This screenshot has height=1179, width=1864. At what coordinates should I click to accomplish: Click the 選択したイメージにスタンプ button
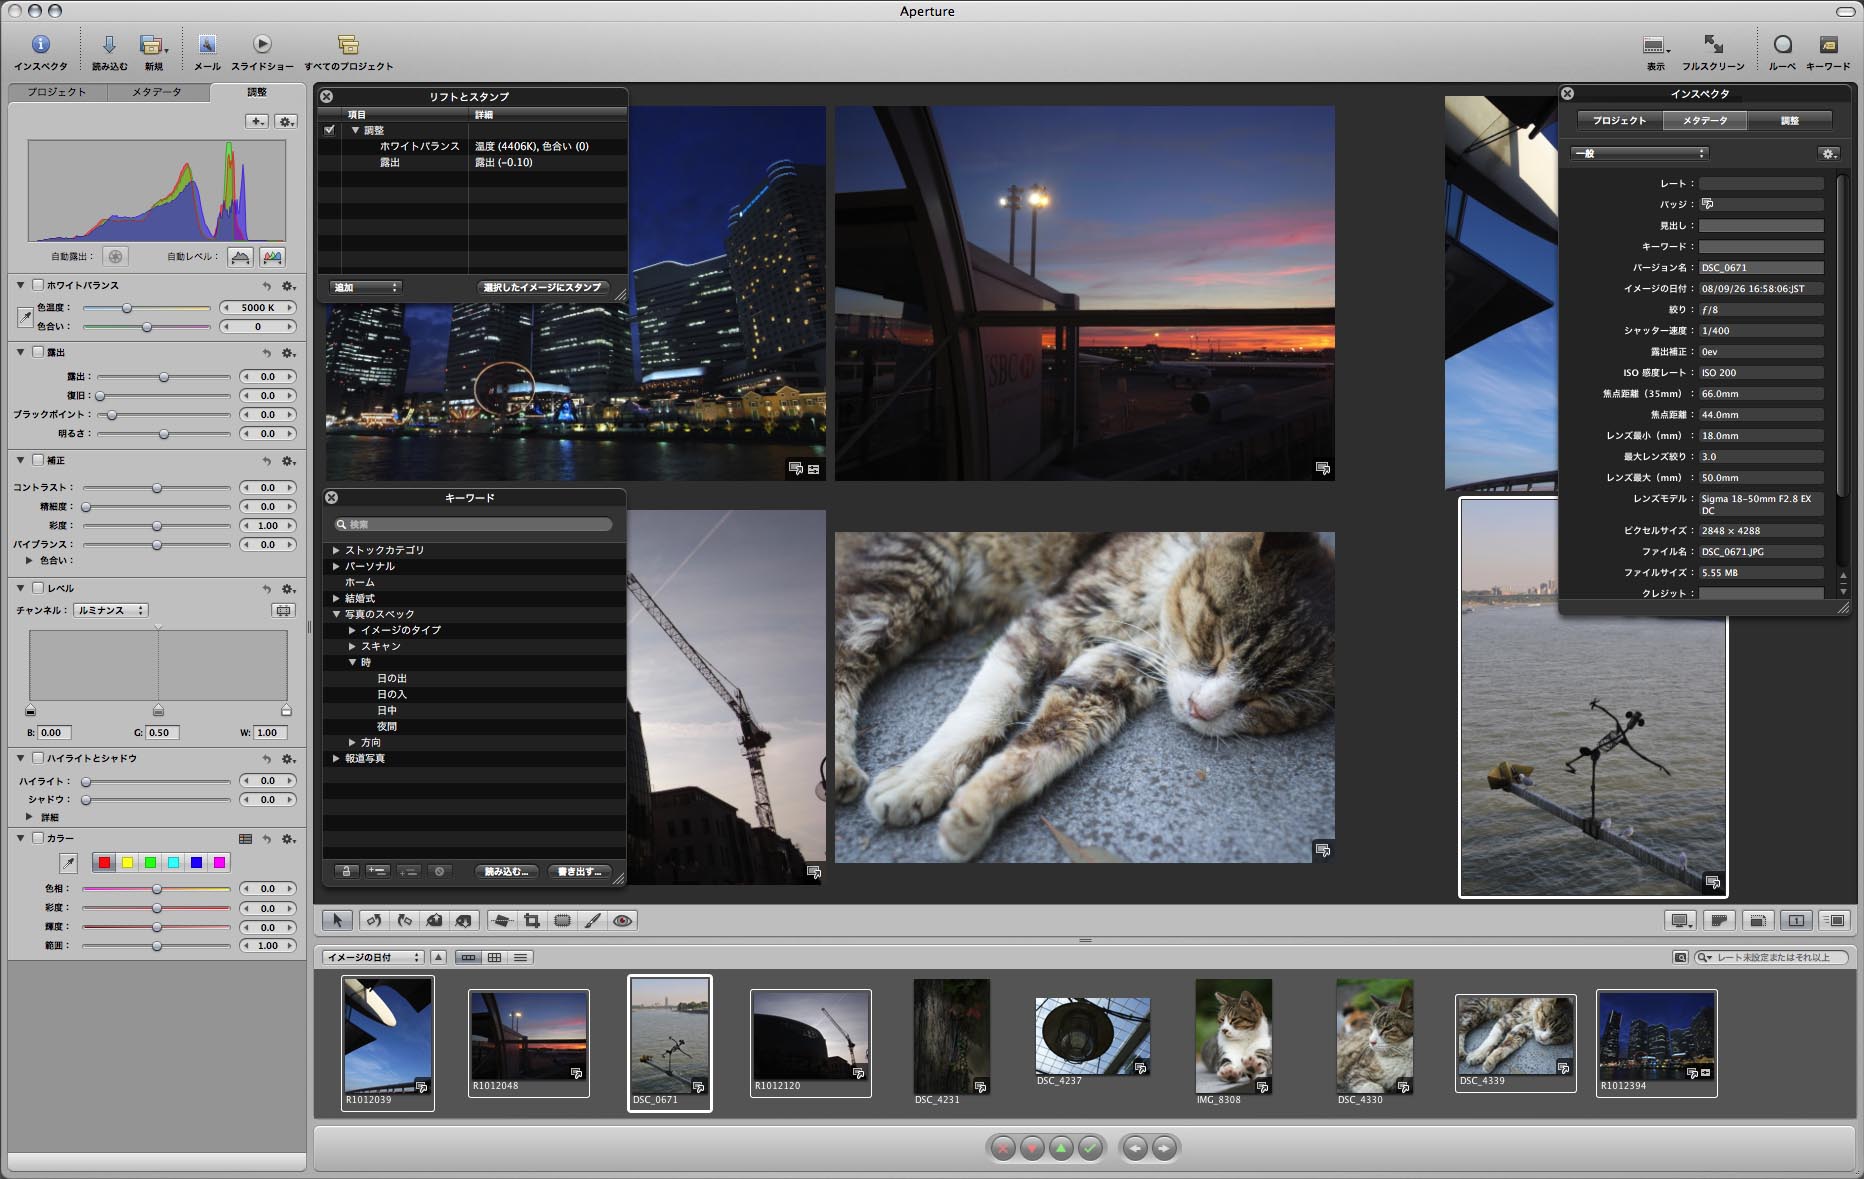541,287
